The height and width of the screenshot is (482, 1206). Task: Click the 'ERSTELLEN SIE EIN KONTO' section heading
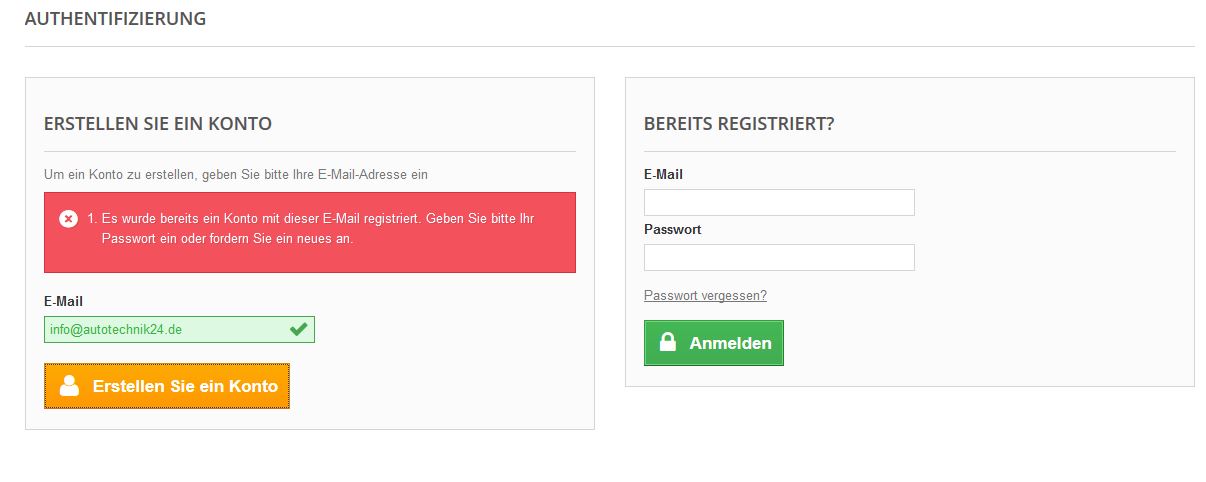click(x=158, y=124)
